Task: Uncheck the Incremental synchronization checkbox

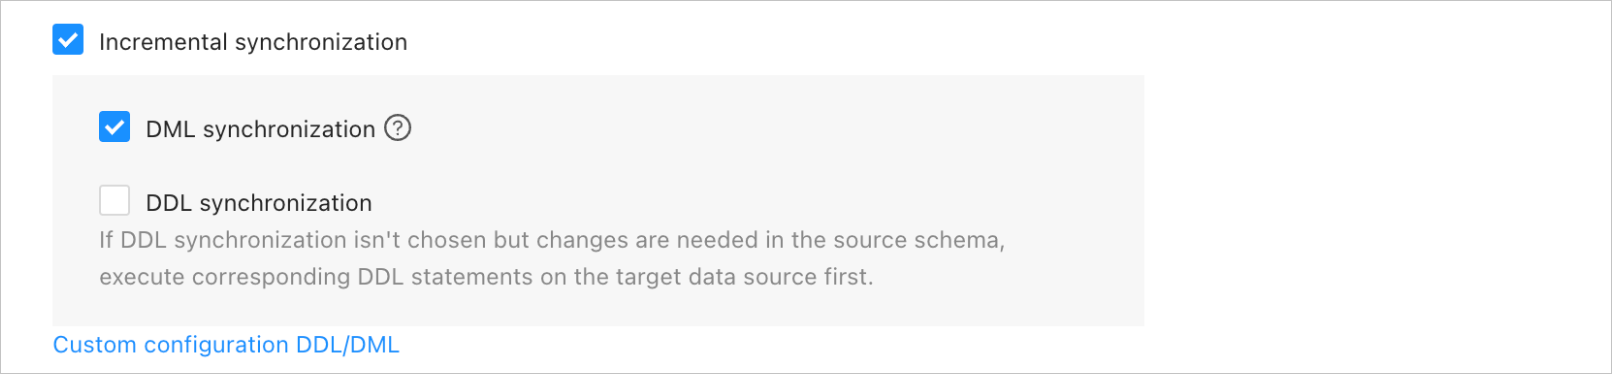Action: (68, 40)
